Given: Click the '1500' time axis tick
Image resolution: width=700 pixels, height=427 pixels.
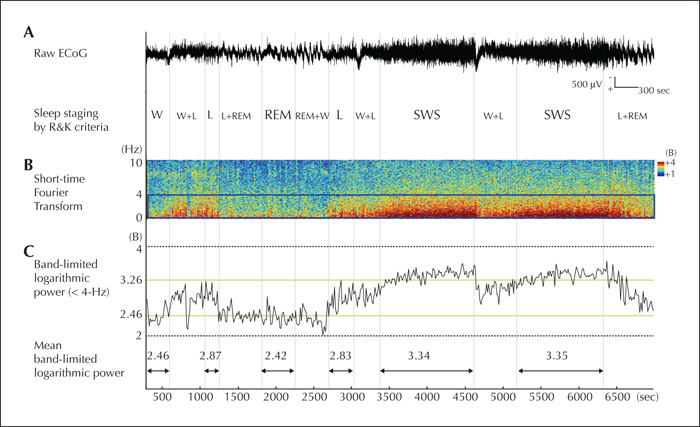Looking at the screenshot, I should [237, 397].
